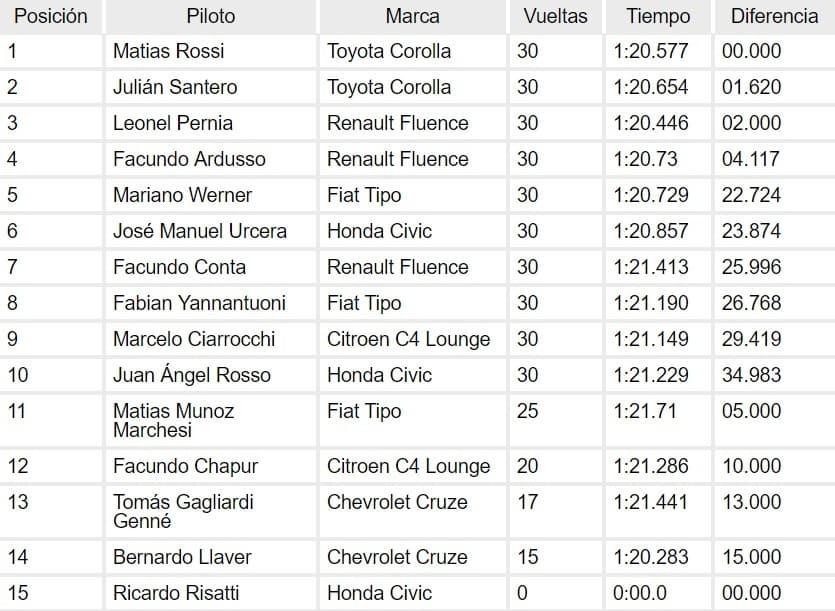Image resolution: width=835 pixels, height=611 pixels.
Task: Select time 1:21.413 of Facundo Conta
Action: (x=658, y=267)
